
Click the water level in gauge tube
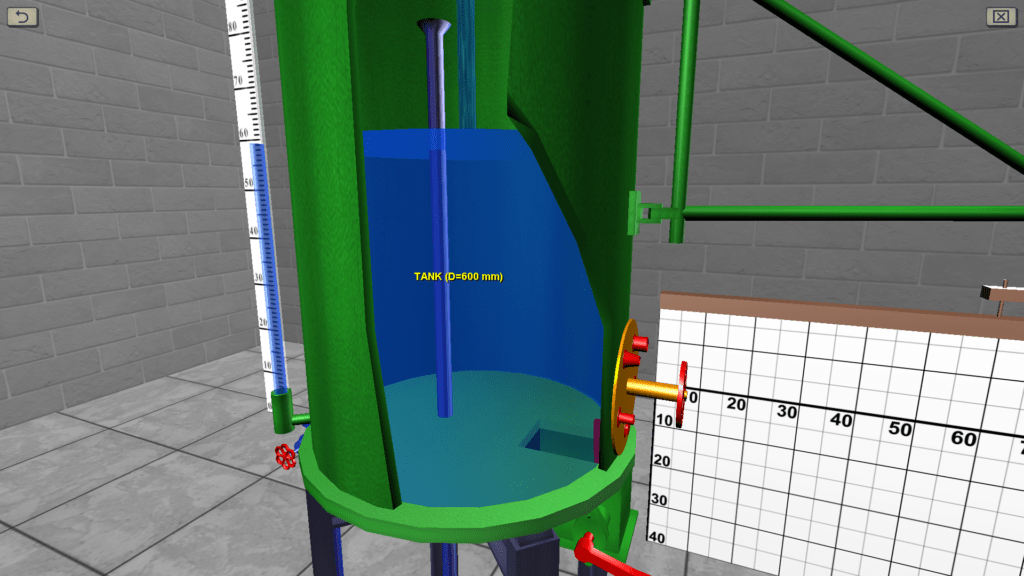[x=259, y=147]
